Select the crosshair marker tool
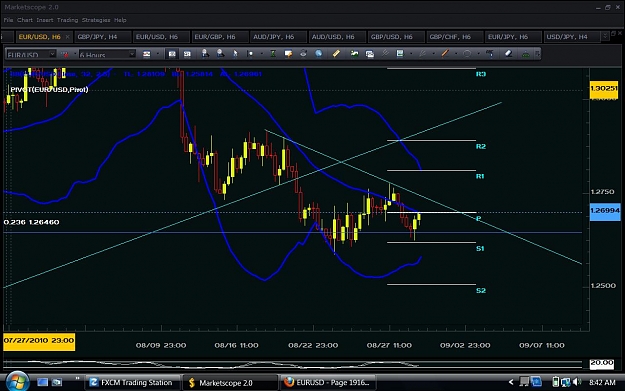This screenshot has height=391, width=625. [x=250, y=53]
